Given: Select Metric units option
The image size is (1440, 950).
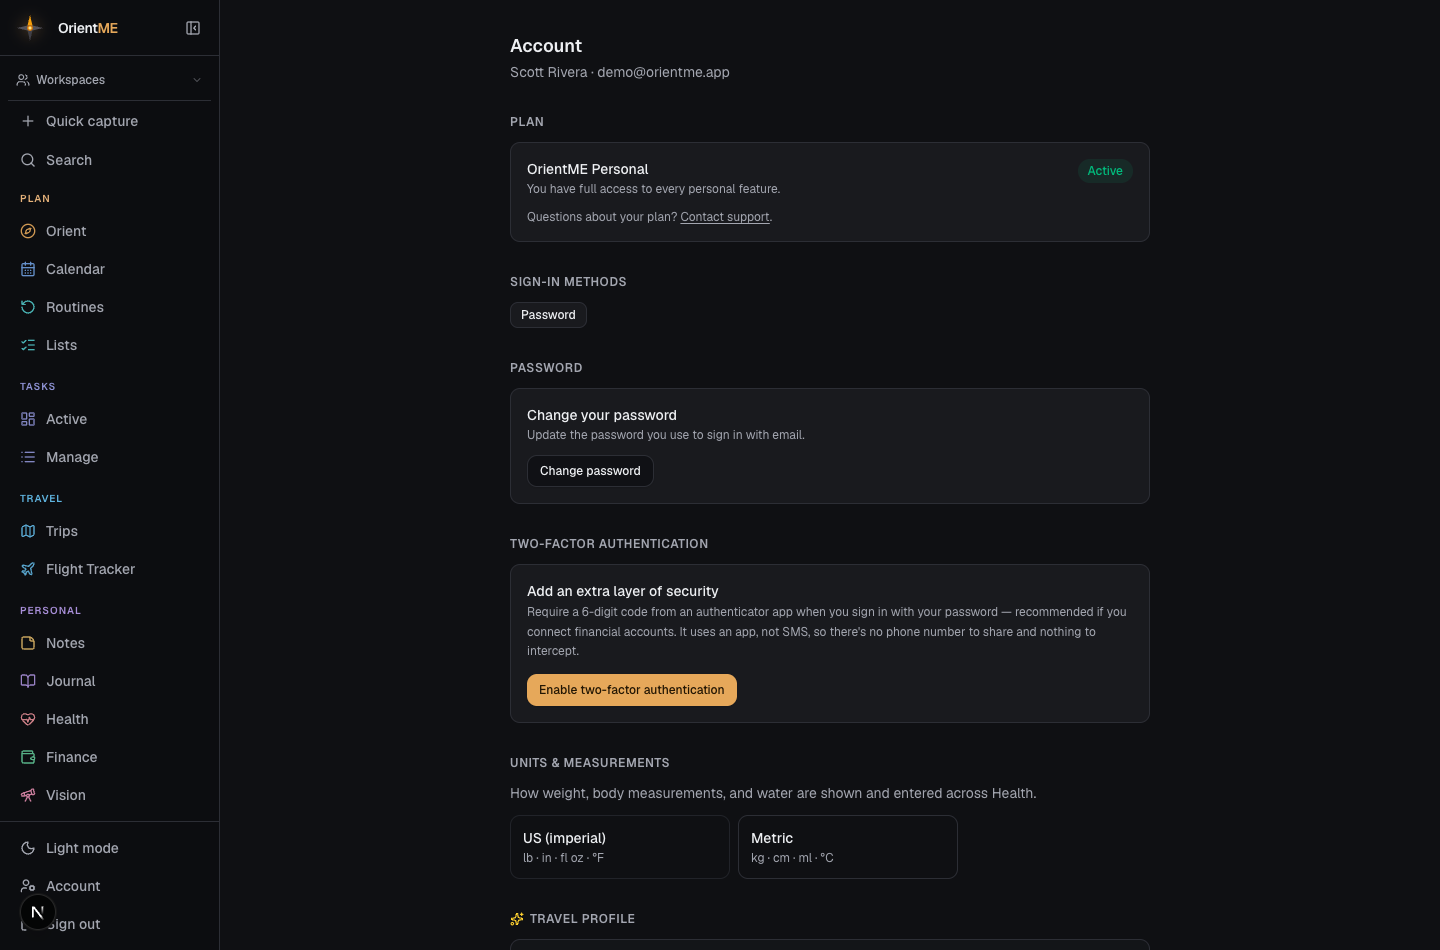Looking at the screenshot, I should pos(848,847).
